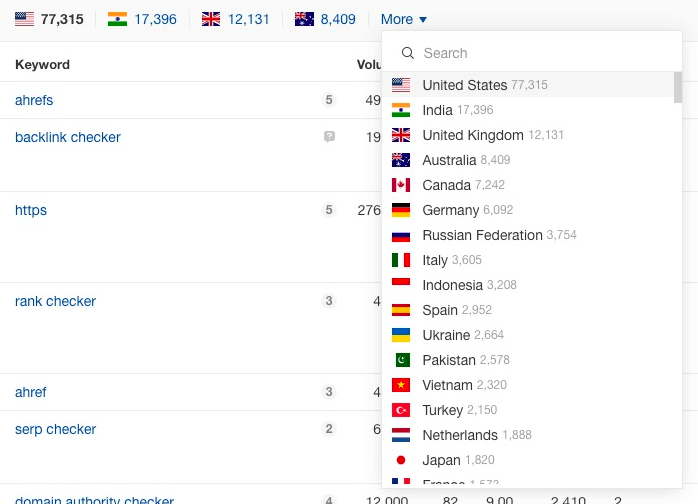The height and width of the screenshot is (504, 698).
Task: Click the position badge 5 for ahrefs
Action: coord(329,100)
